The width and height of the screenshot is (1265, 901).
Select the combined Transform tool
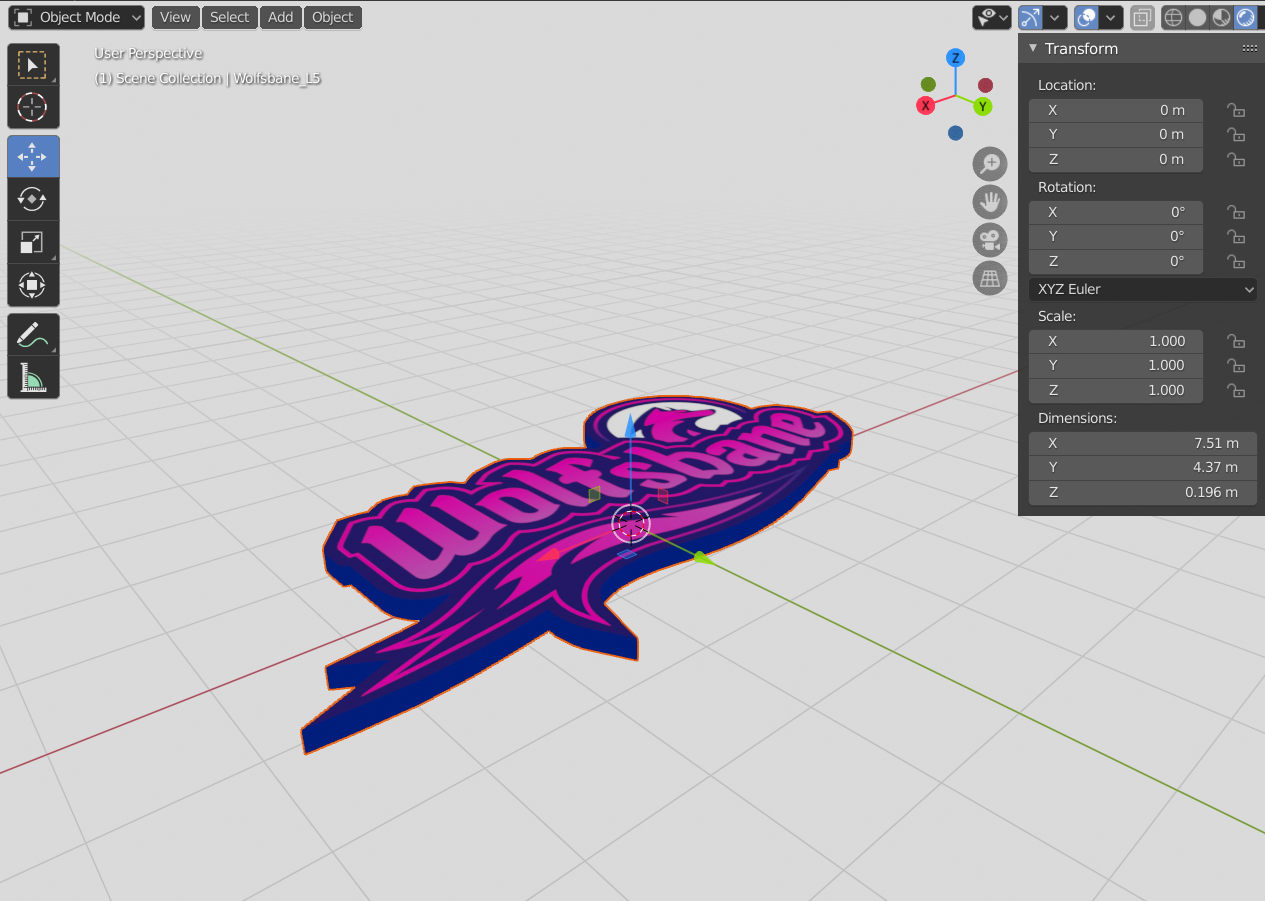(x=33, y=285)
